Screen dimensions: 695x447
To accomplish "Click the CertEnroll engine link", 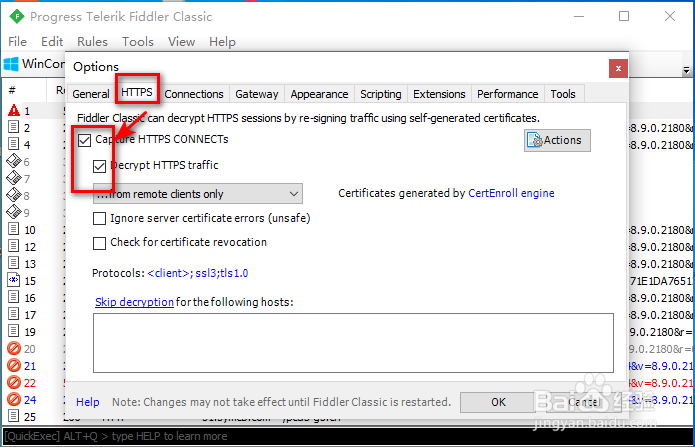I will (511, 193).
